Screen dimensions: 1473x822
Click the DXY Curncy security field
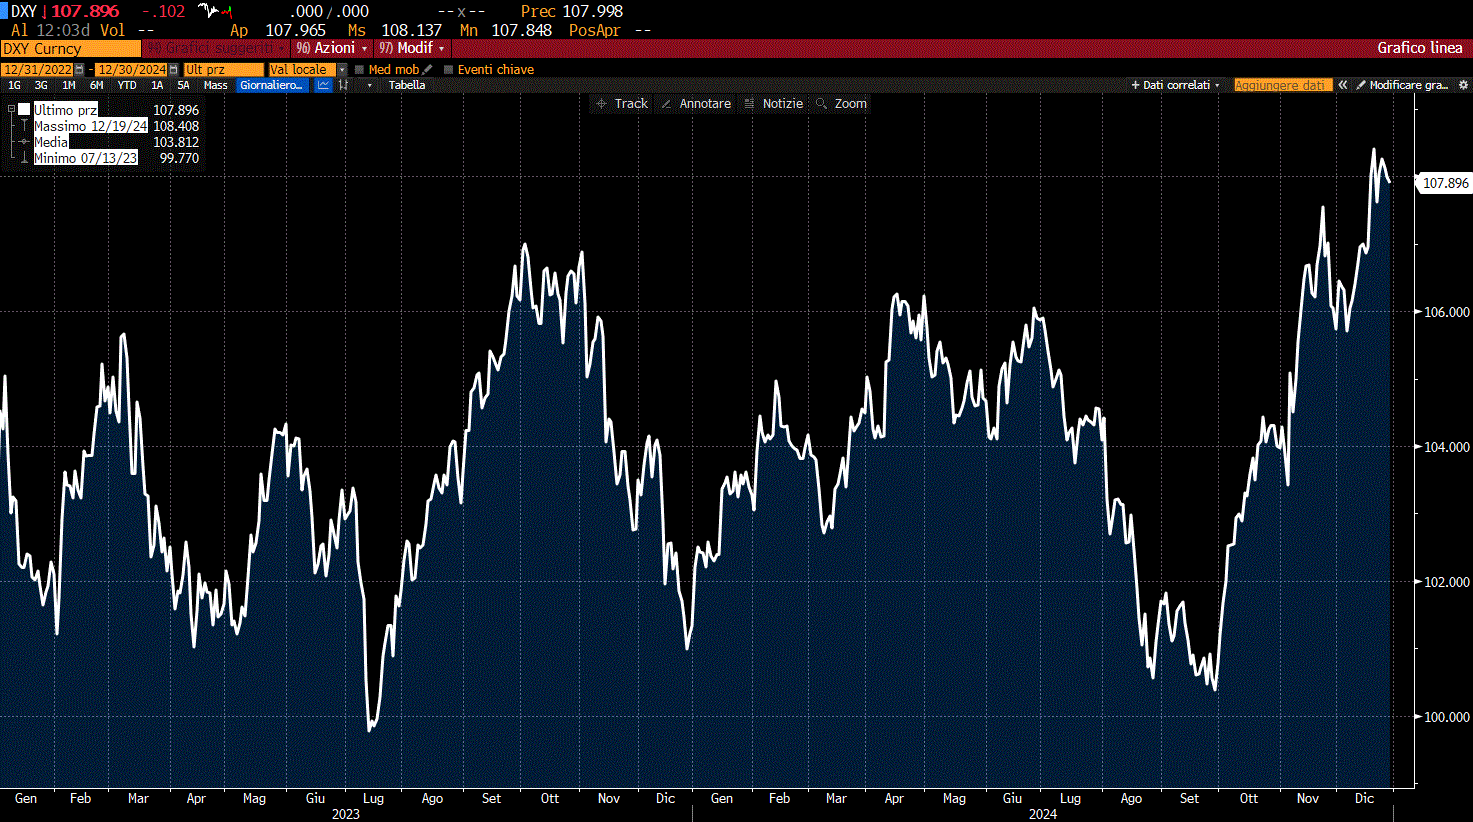(x=71, y=48)
